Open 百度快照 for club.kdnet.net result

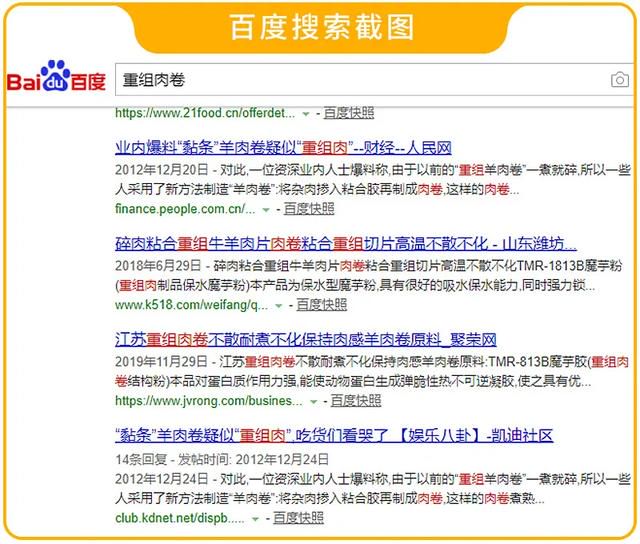(298, 518)
